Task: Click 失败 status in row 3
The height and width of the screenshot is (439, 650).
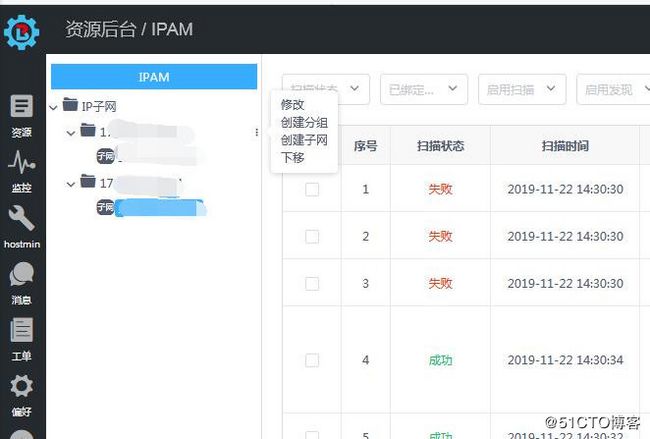Action: pos(441,284)
